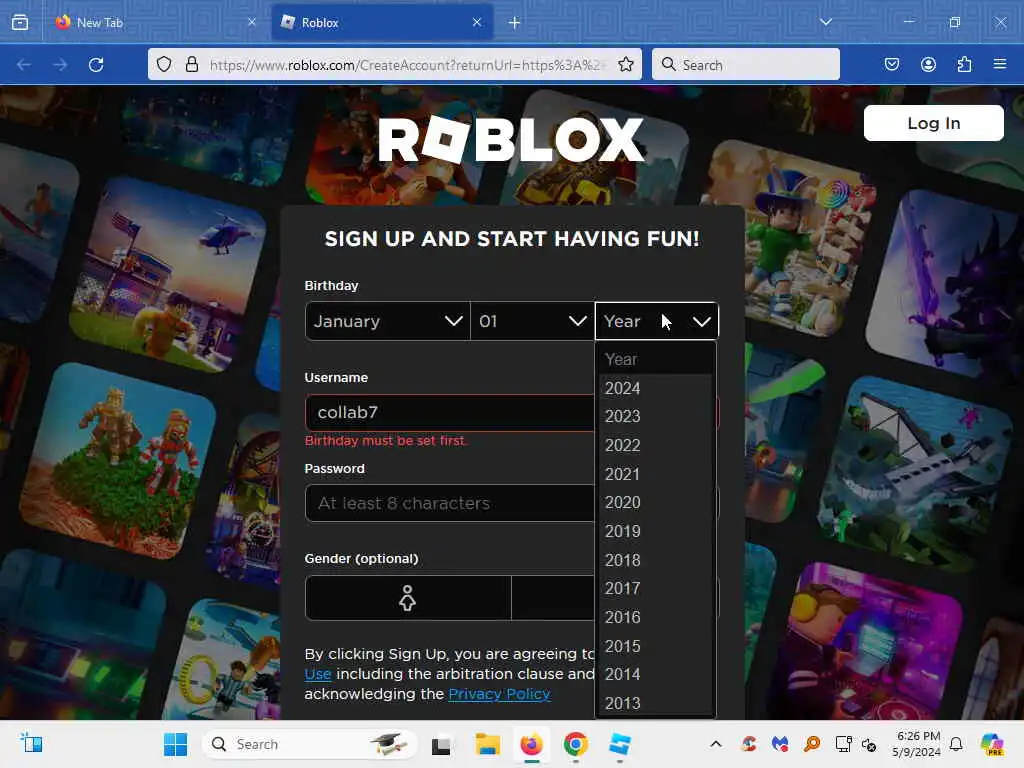Open the Privacy Policy link
This screenshot has height=768, width=1024.
tap(500, 694)
